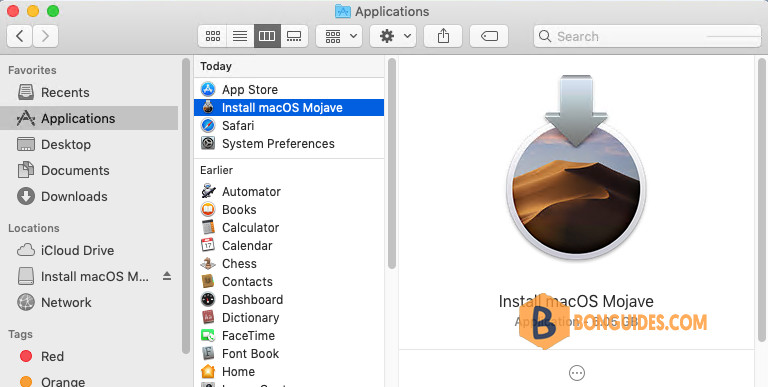Select the Calendar text entry

(247, 246)
